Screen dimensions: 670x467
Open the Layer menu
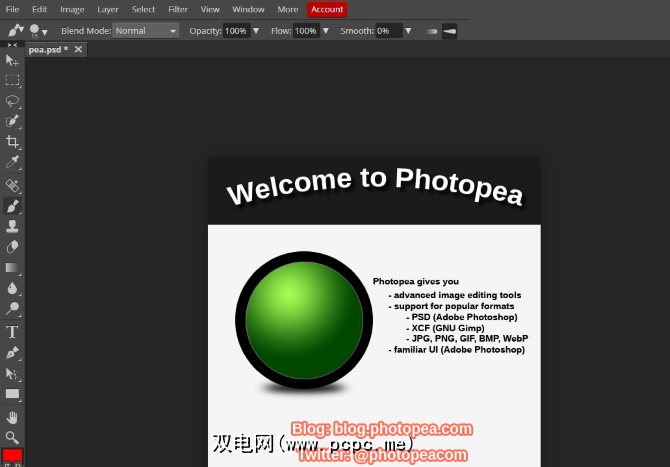click(x=107, y=9)
